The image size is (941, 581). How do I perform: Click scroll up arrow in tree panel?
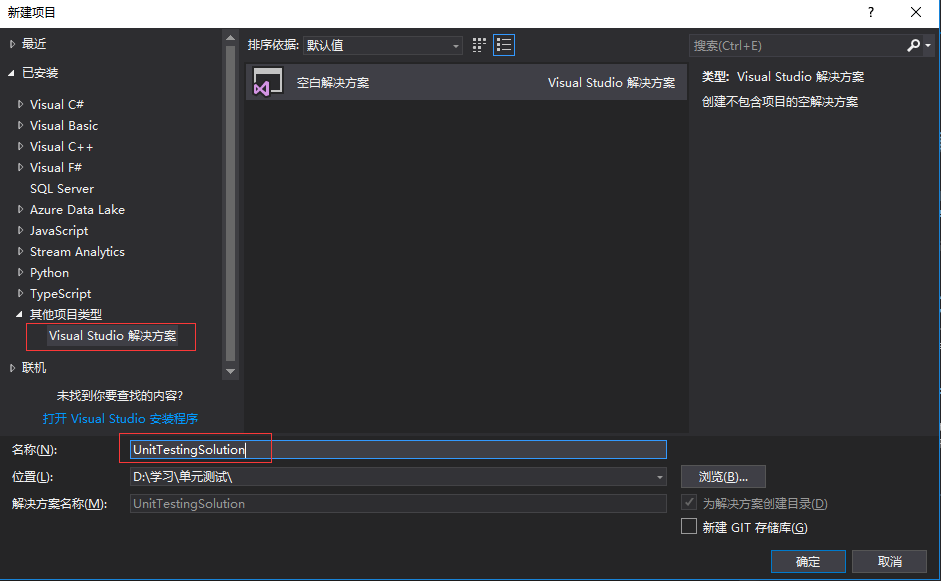tap(230, 38)
